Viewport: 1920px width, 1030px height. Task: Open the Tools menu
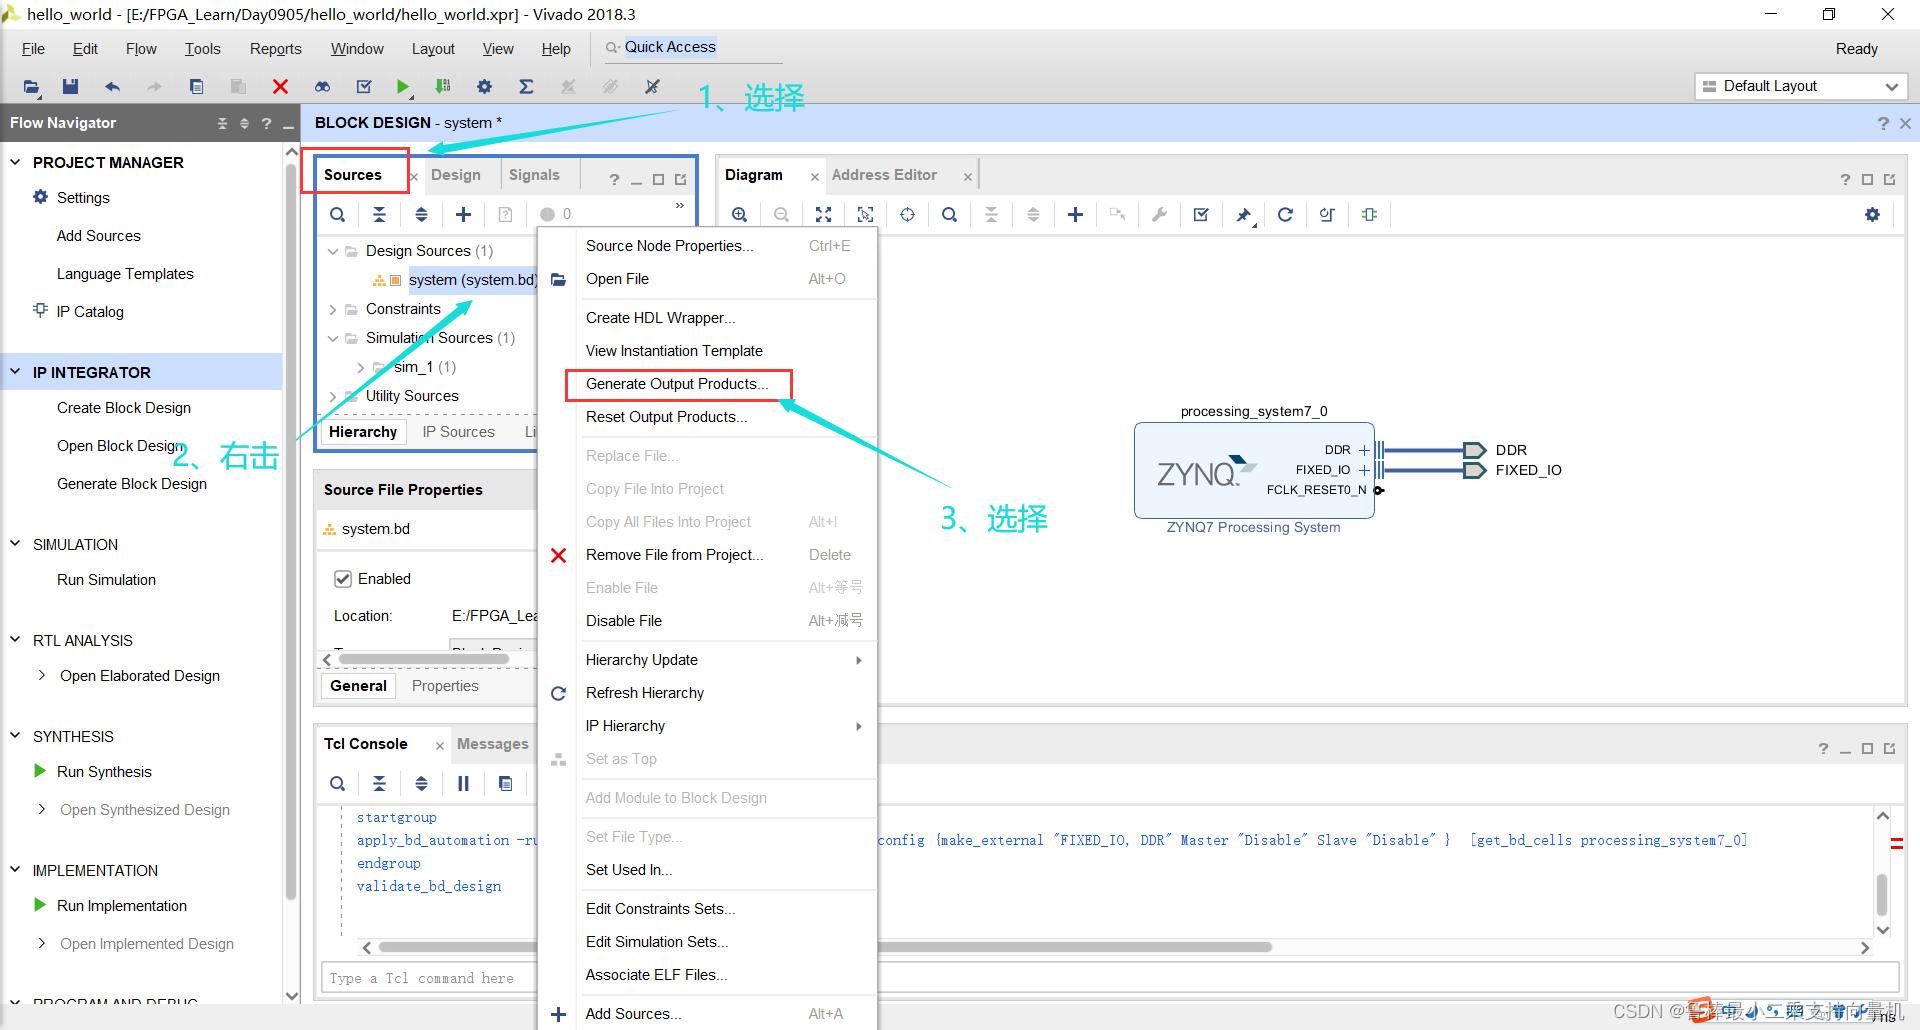tap(202, 49)
